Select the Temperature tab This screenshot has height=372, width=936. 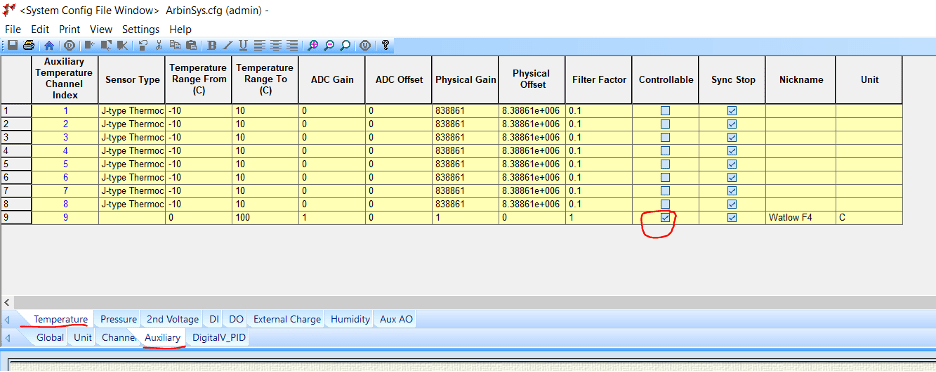[60, 319]
